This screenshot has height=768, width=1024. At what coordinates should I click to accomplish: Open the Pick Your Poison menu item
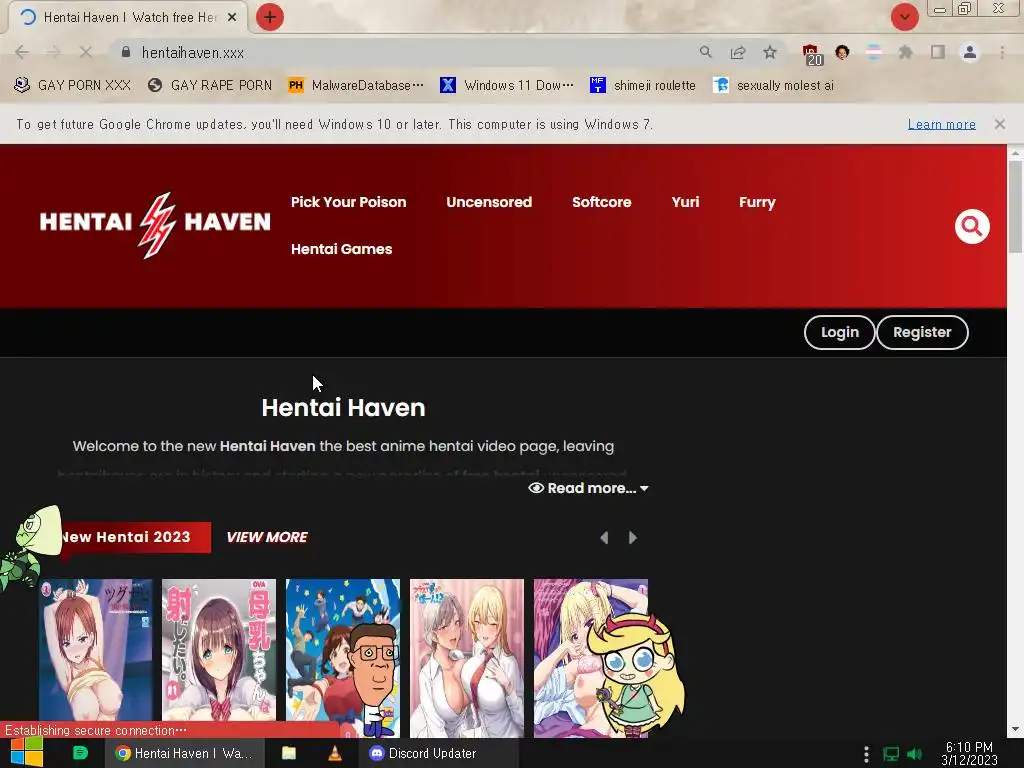[349, 202]
